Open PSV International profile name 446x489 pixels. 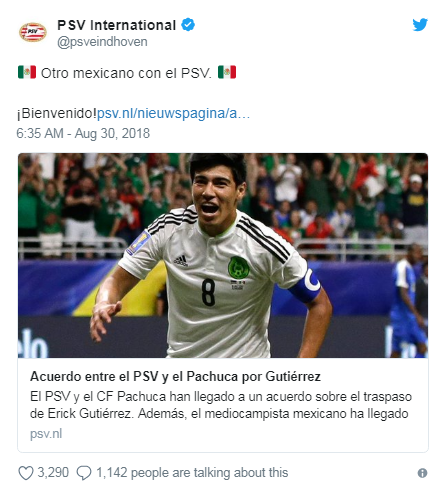click(x=117, y=25)
